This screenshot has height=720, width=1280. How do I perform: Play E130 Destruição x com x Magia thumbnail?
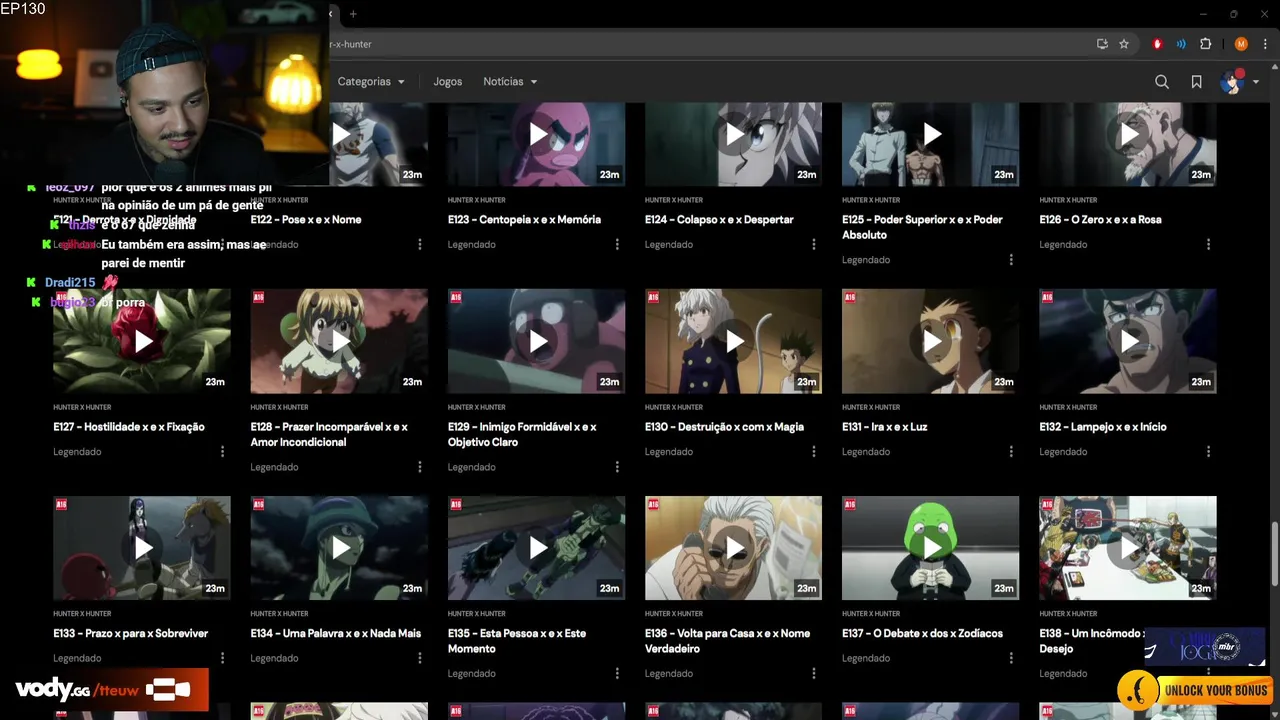pos(733,341)
